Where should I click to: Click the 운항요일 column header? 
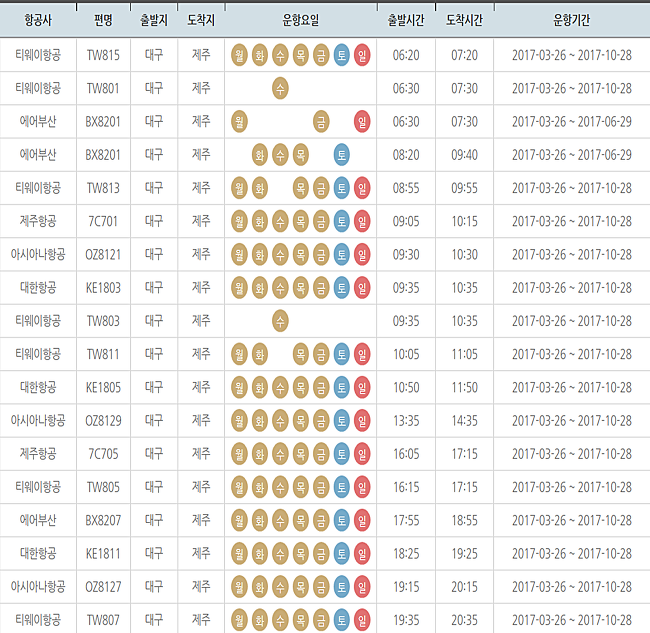(301, 20)
